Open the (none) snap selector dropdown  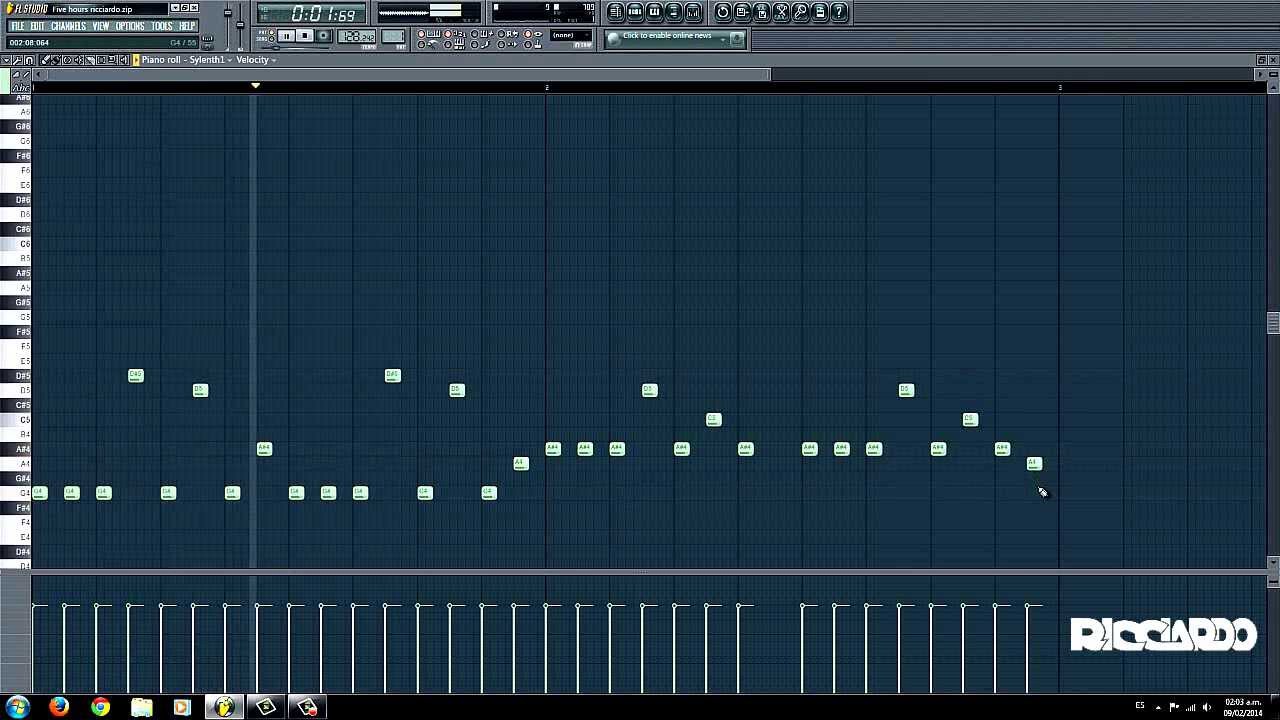point(570,35)
